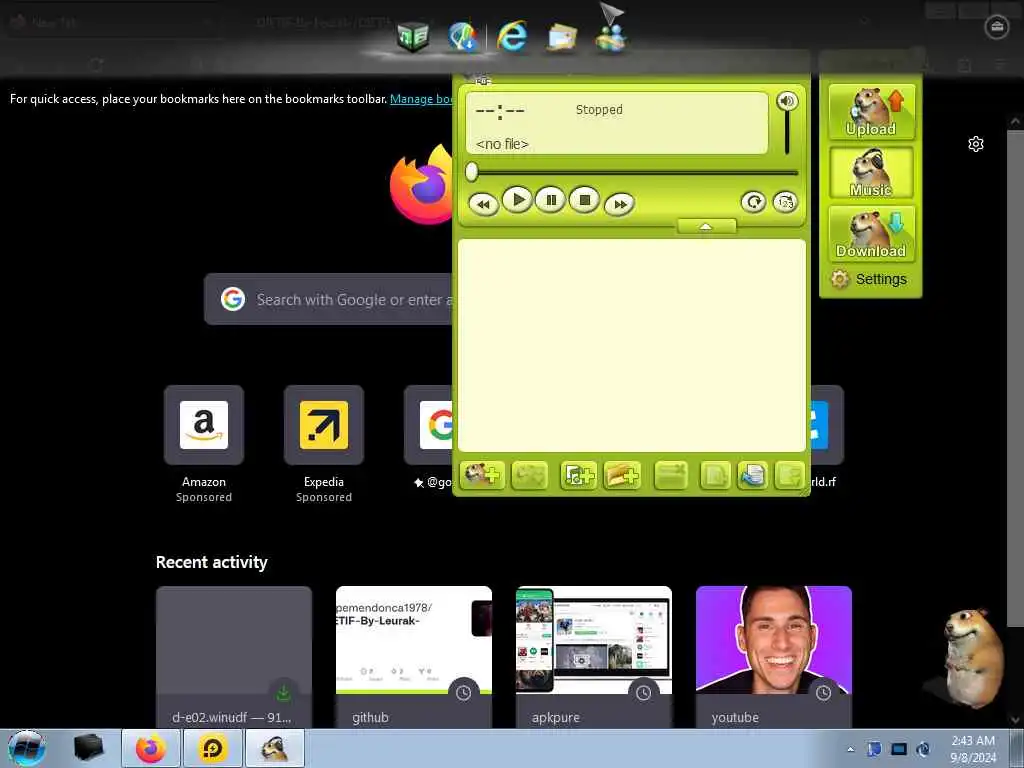Open the Google shortcut tile
This screenshot has width=1024, height=768.
pos(429,425)
